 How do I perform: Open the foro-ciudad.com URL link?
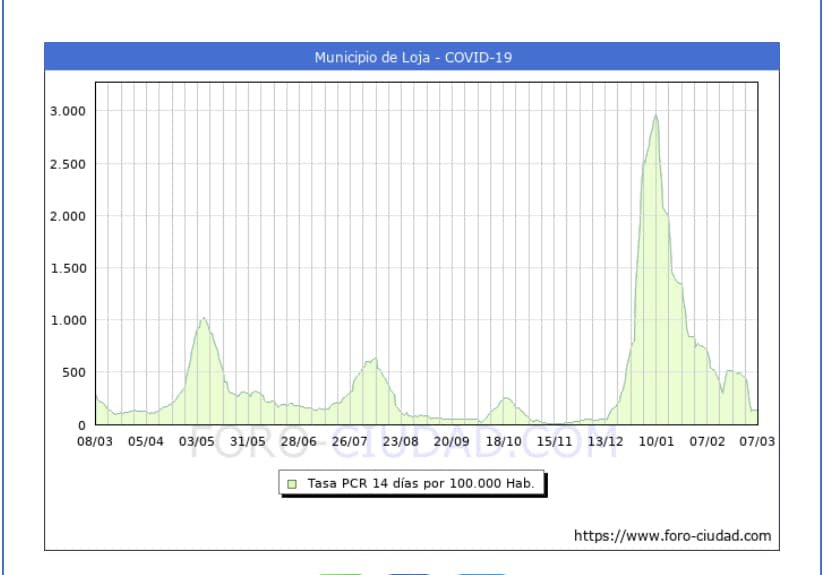point(672,536)
